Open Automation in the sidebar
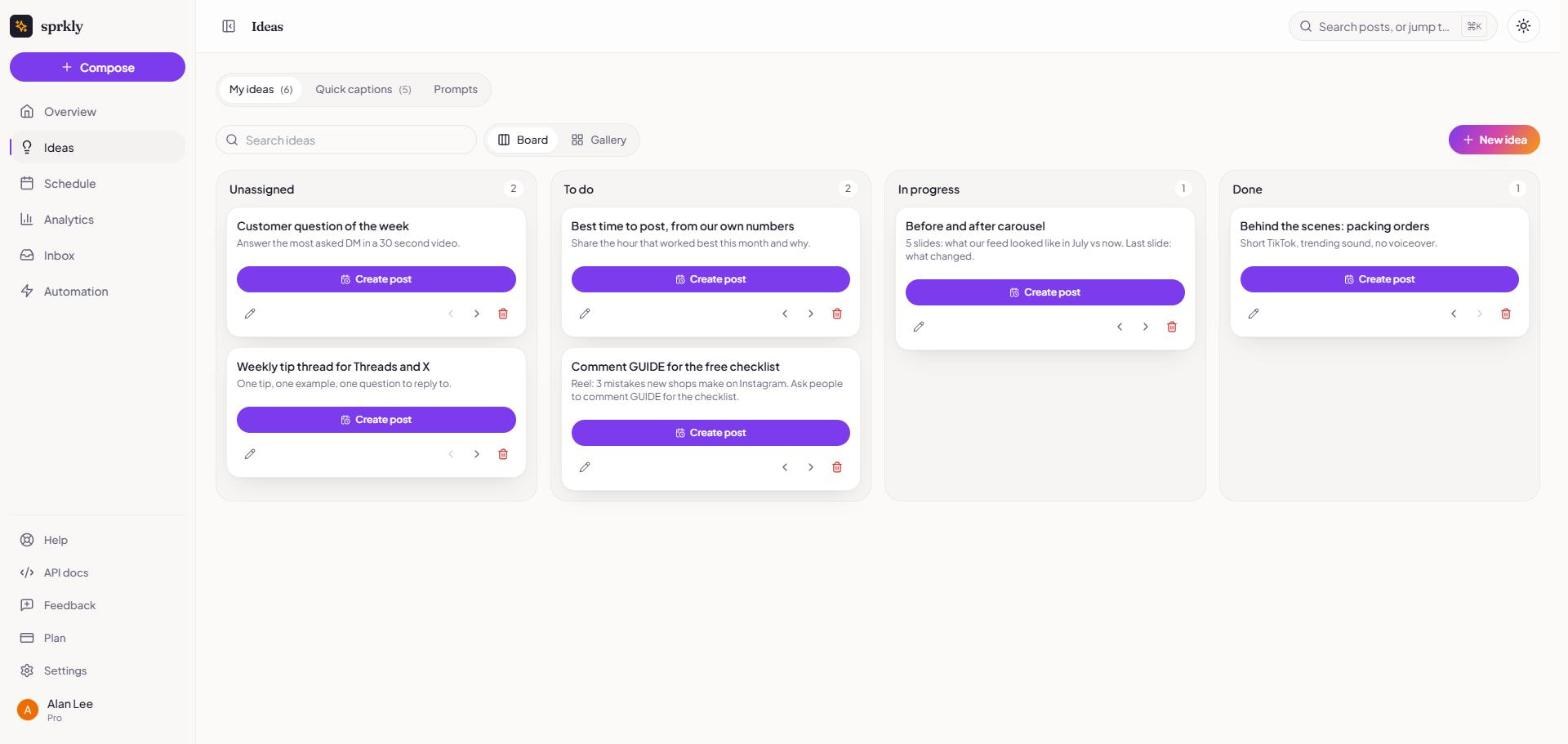Screen dimensions: 1568x744 point(98,292)
